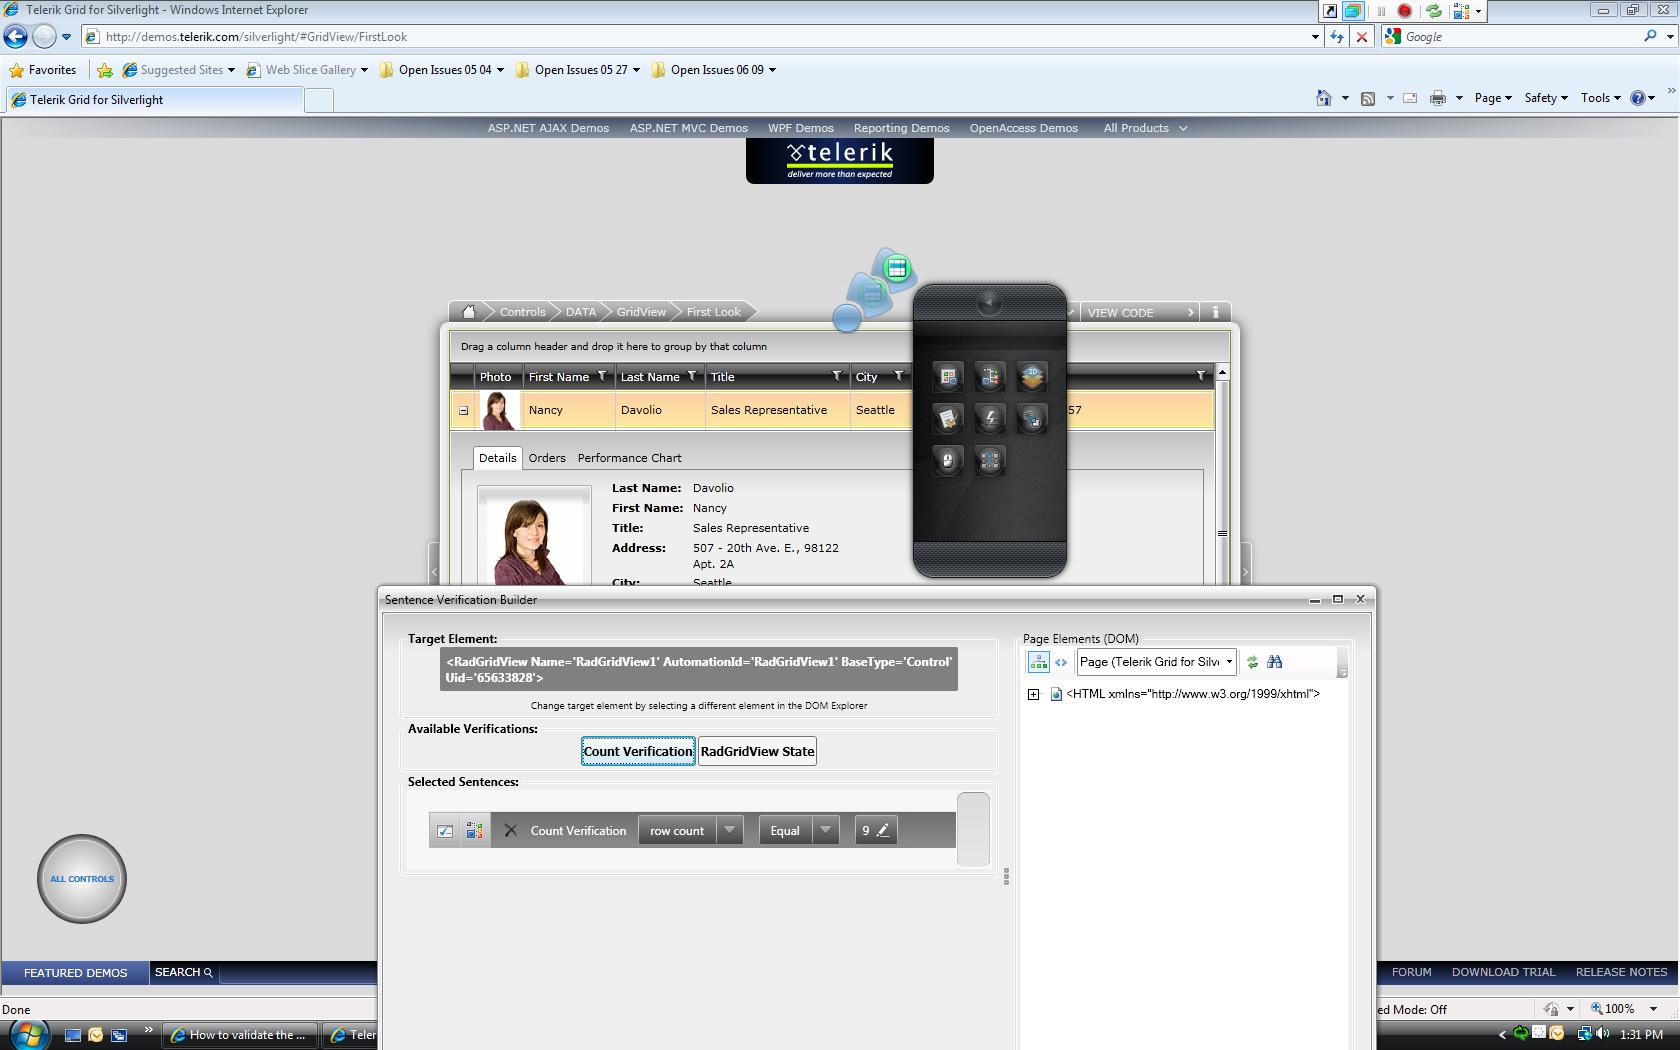Switch to the Orders tab
This screenshot has width=1680, height=1050.
click(x=547, y=458)
